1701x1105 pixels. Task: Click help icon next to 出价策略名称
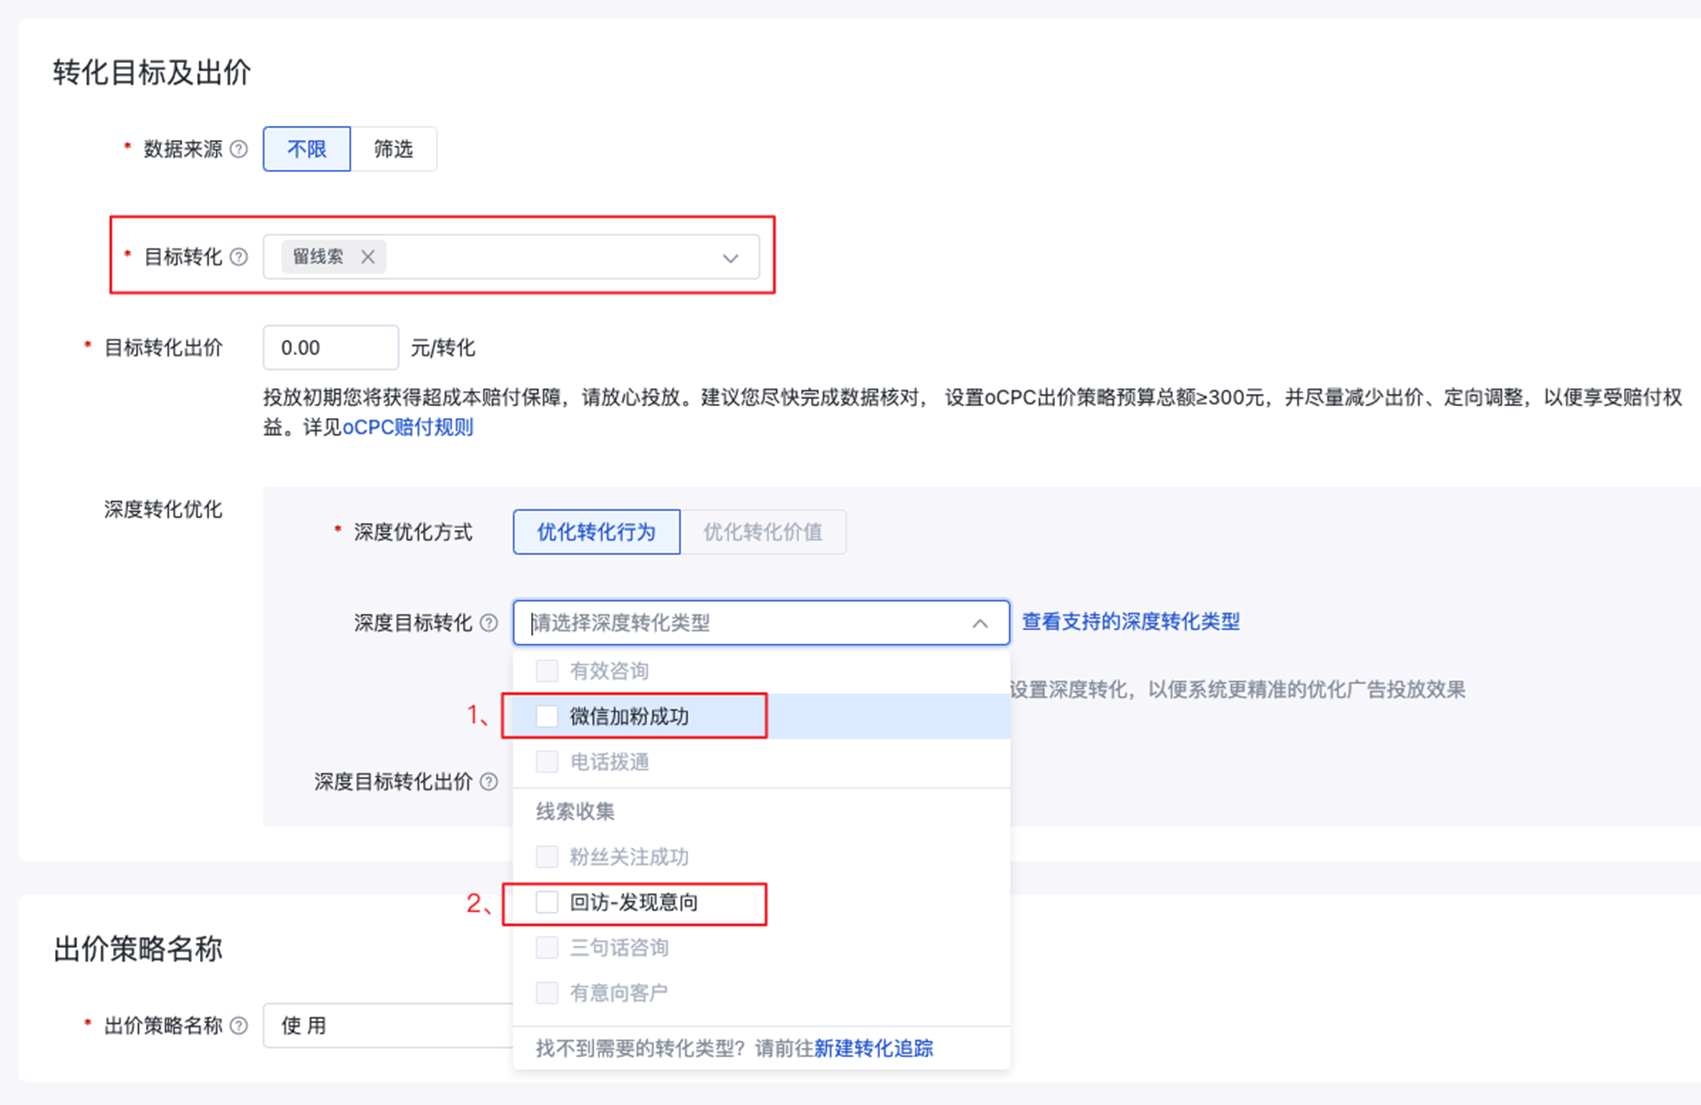[x=239, y=1025]
